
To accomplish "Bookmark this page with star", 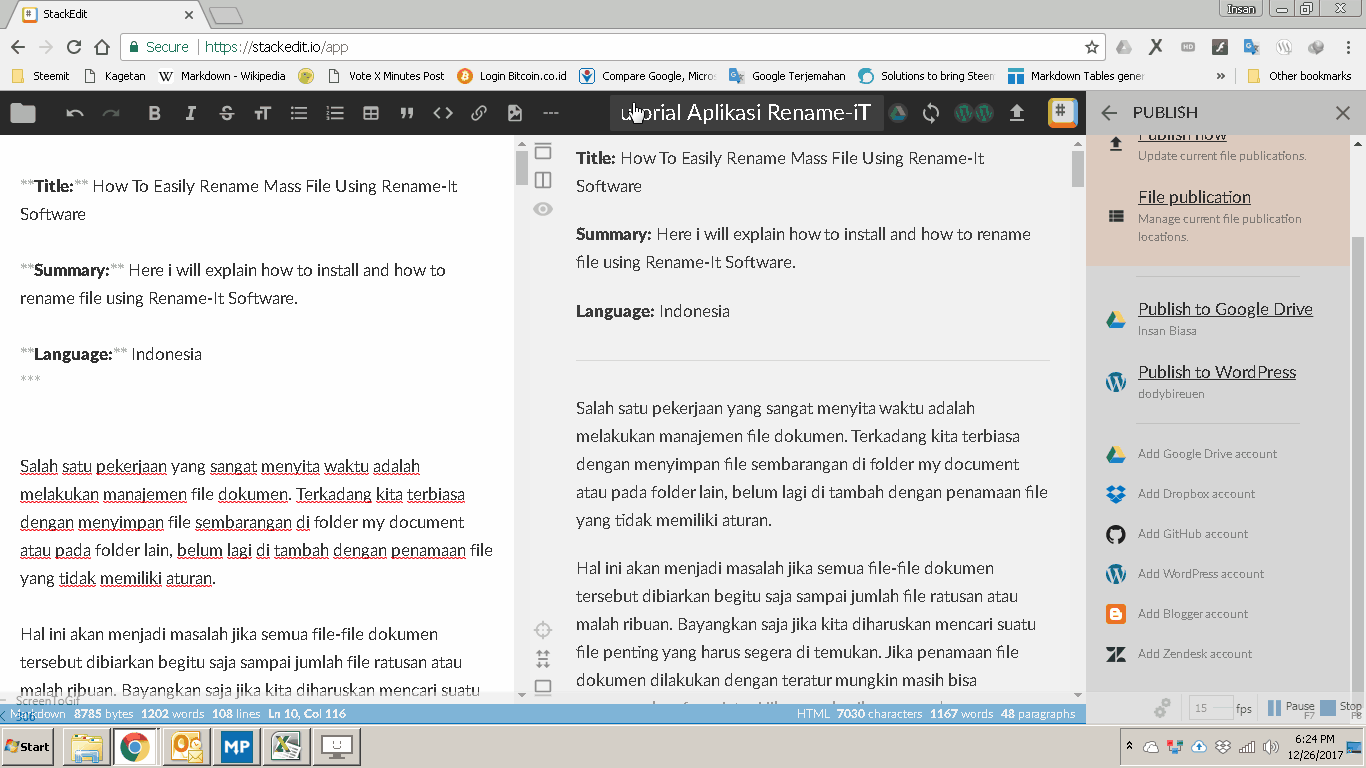I will click(1091, 47).
